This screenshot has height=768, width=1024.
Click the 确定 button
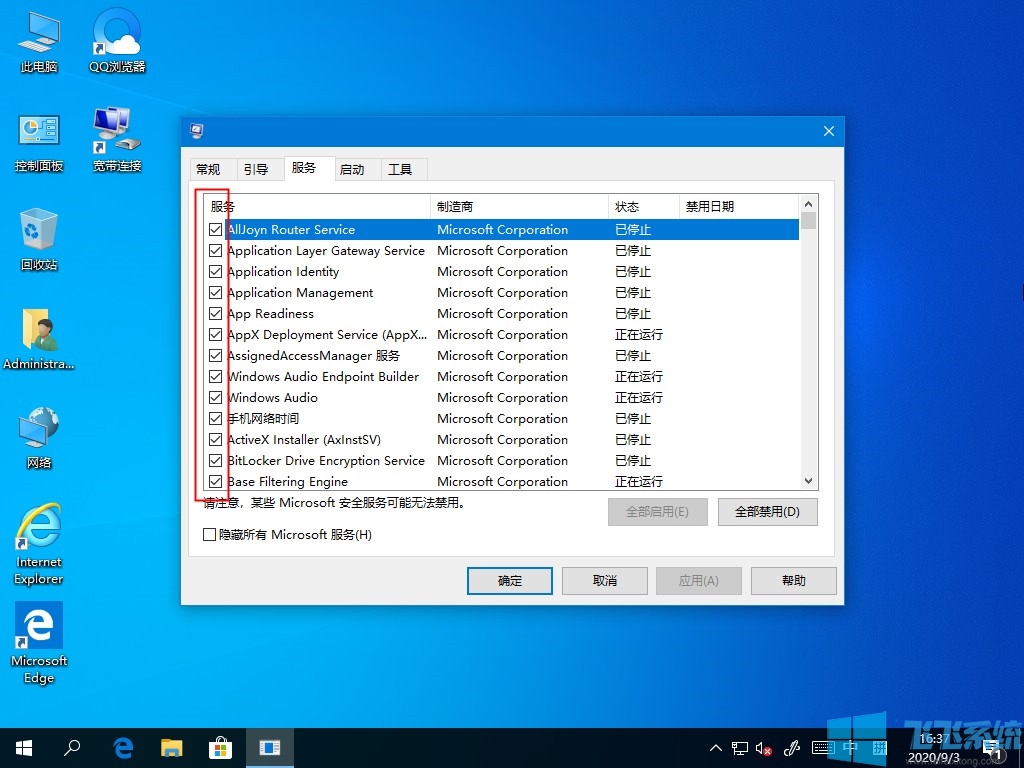click(509, 580)
